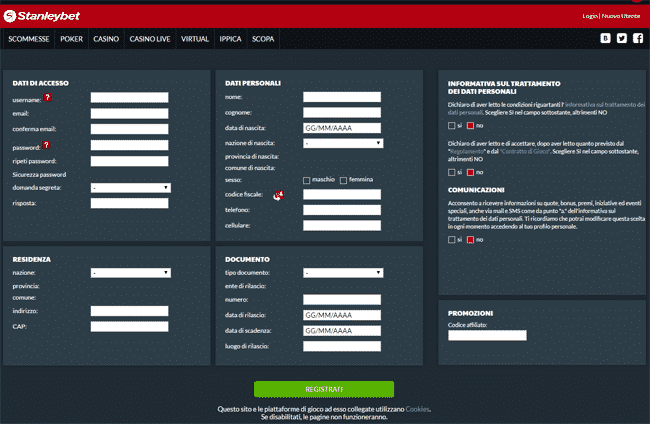Open the tipo documento dropdown

click(343, 273)
